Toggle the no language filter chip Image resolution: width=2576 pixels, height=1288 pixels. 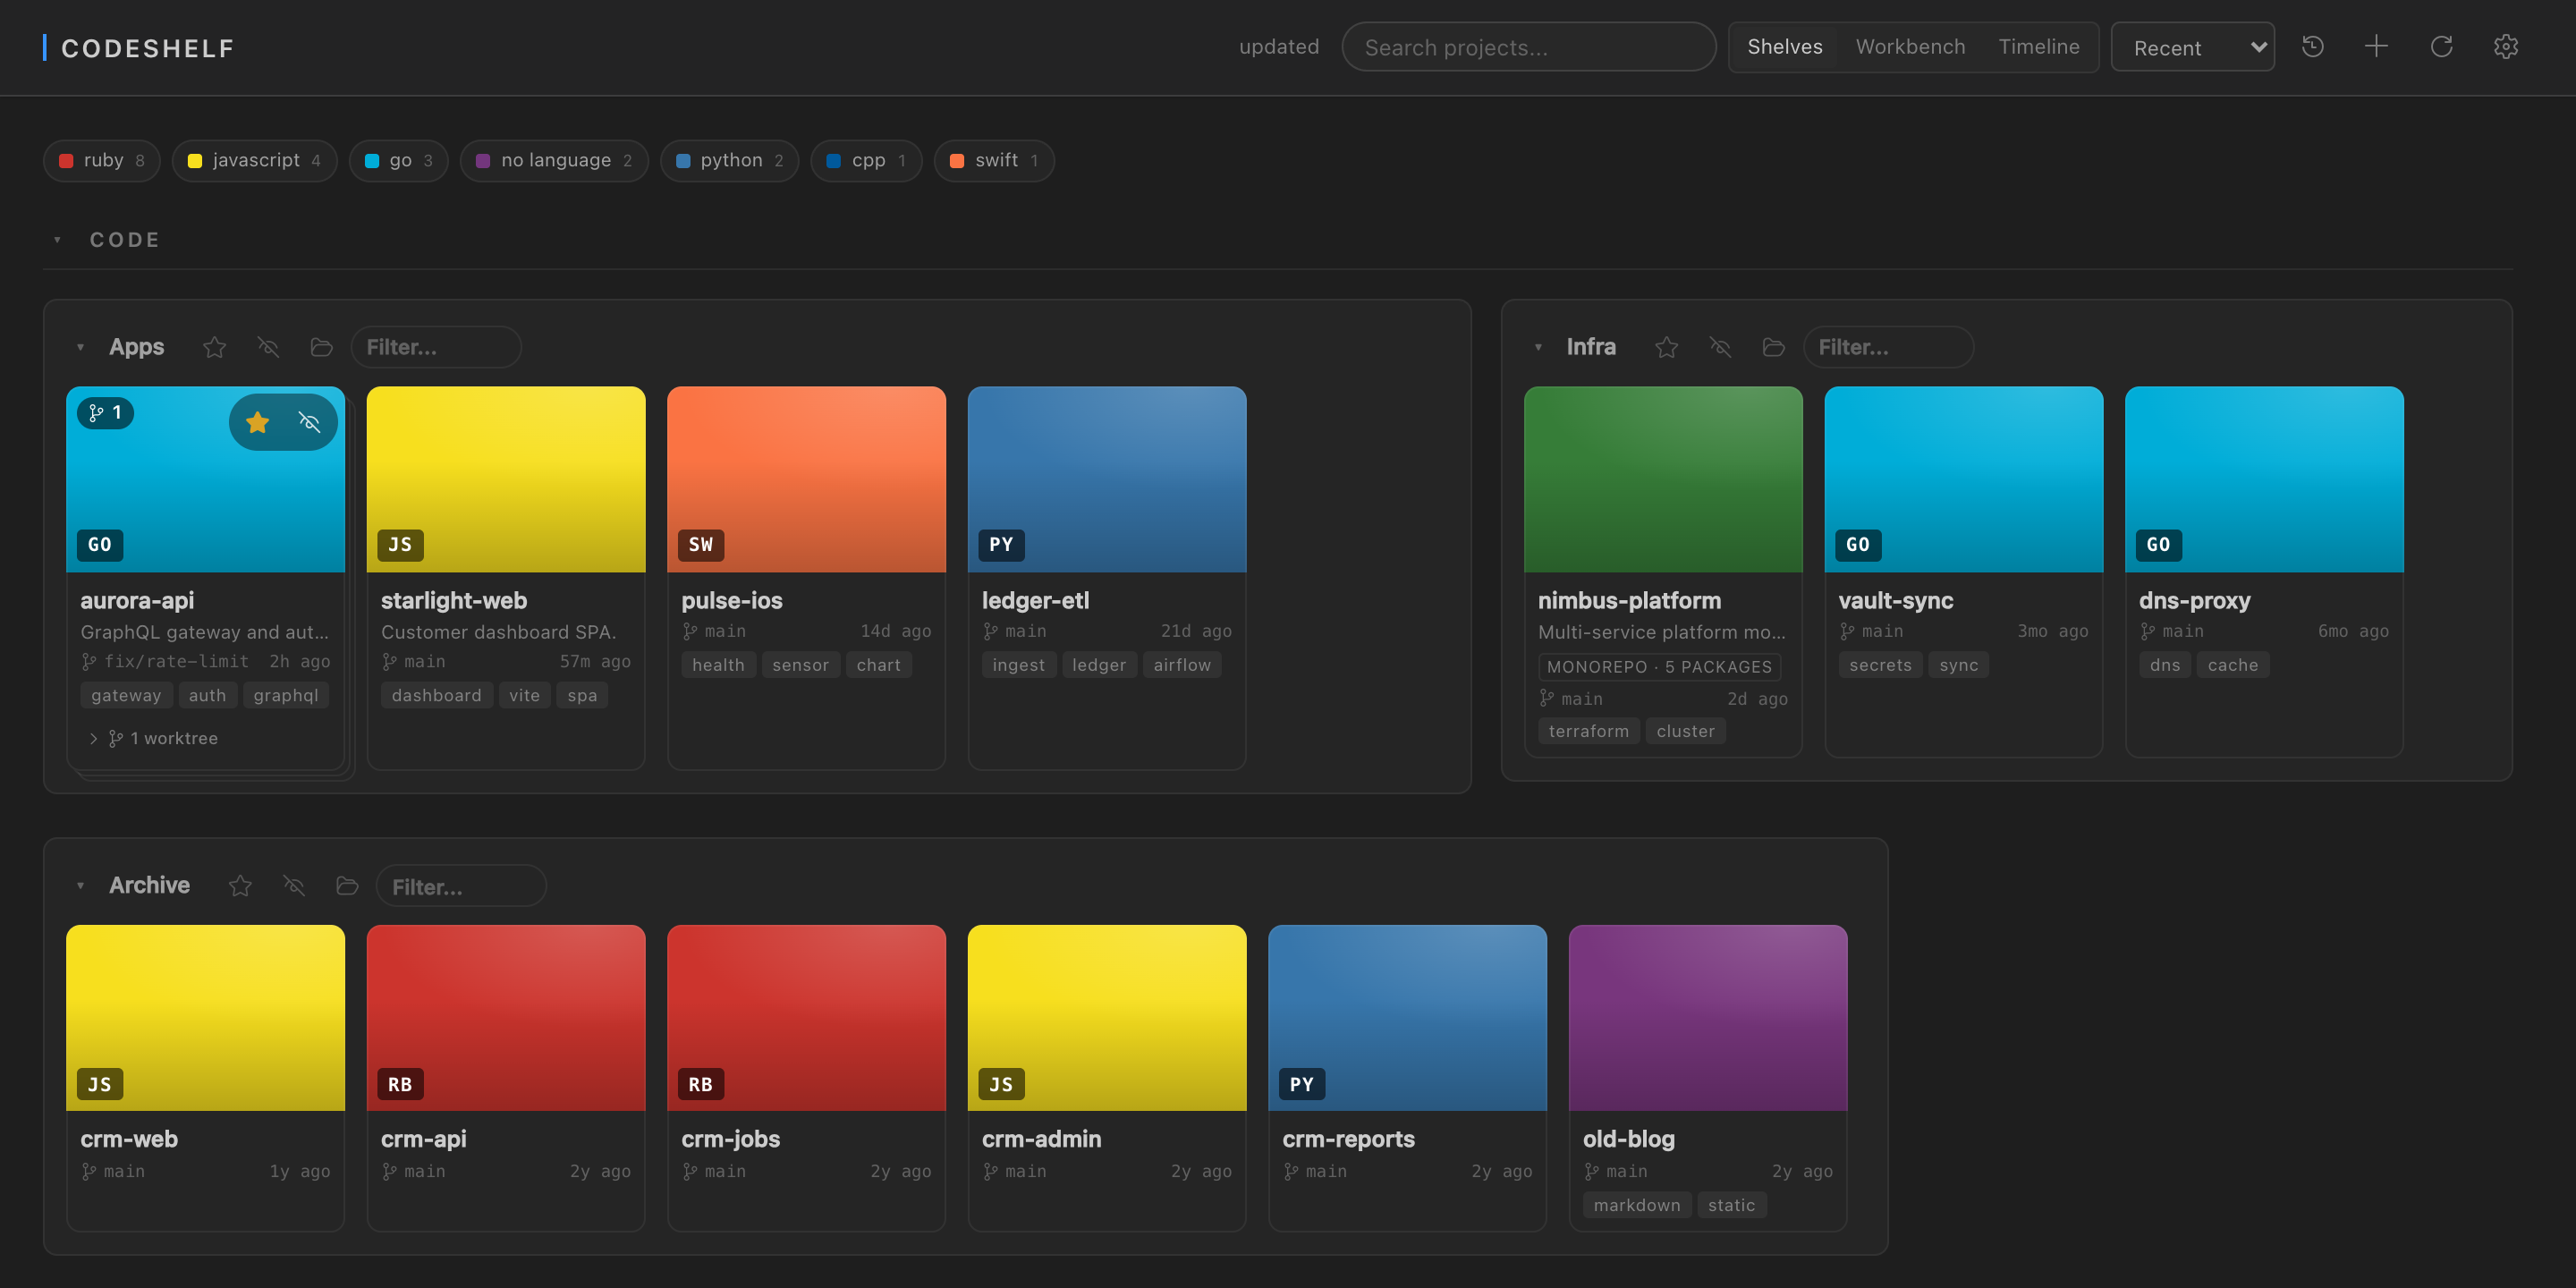[x=554, y=160]
